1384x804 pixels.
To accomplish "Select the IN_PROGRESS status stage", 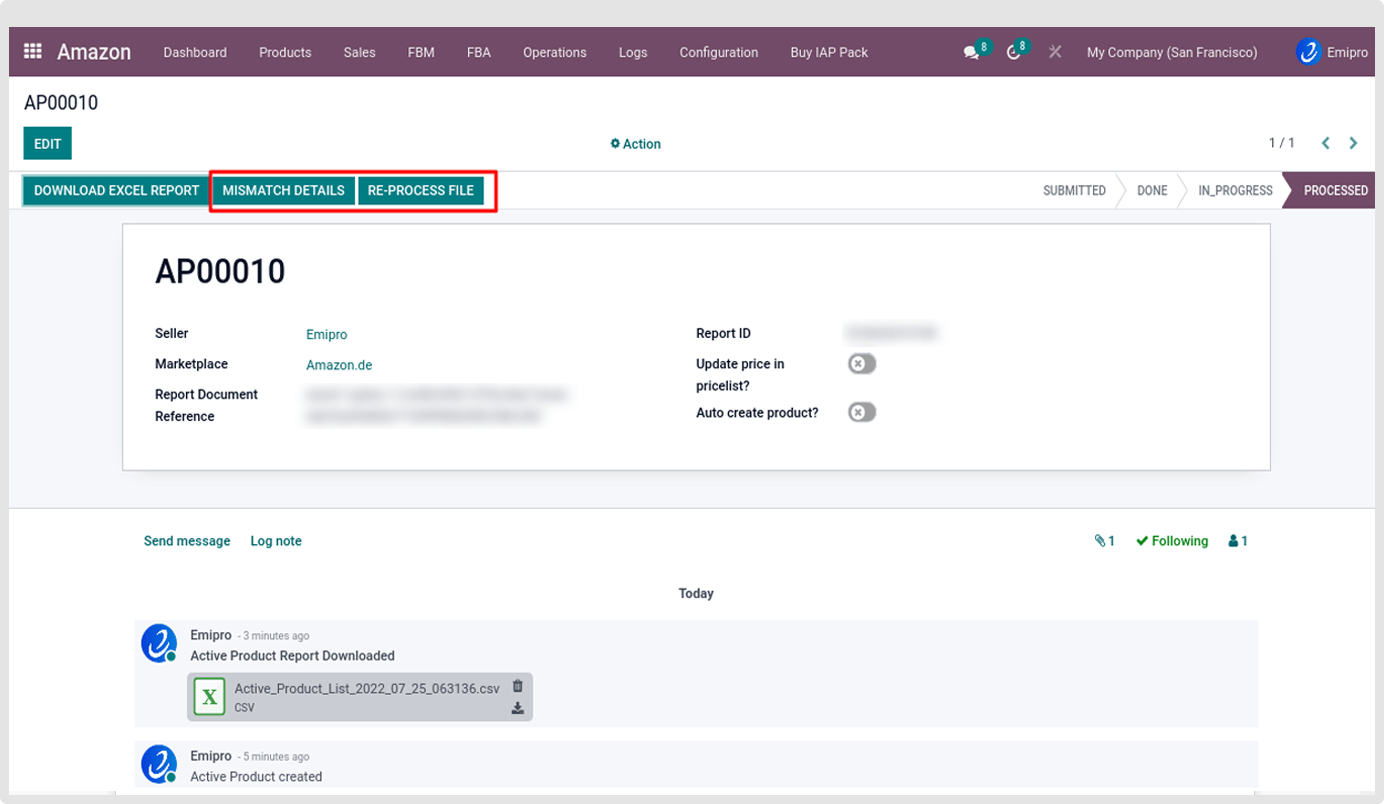I will [1235, 190].
